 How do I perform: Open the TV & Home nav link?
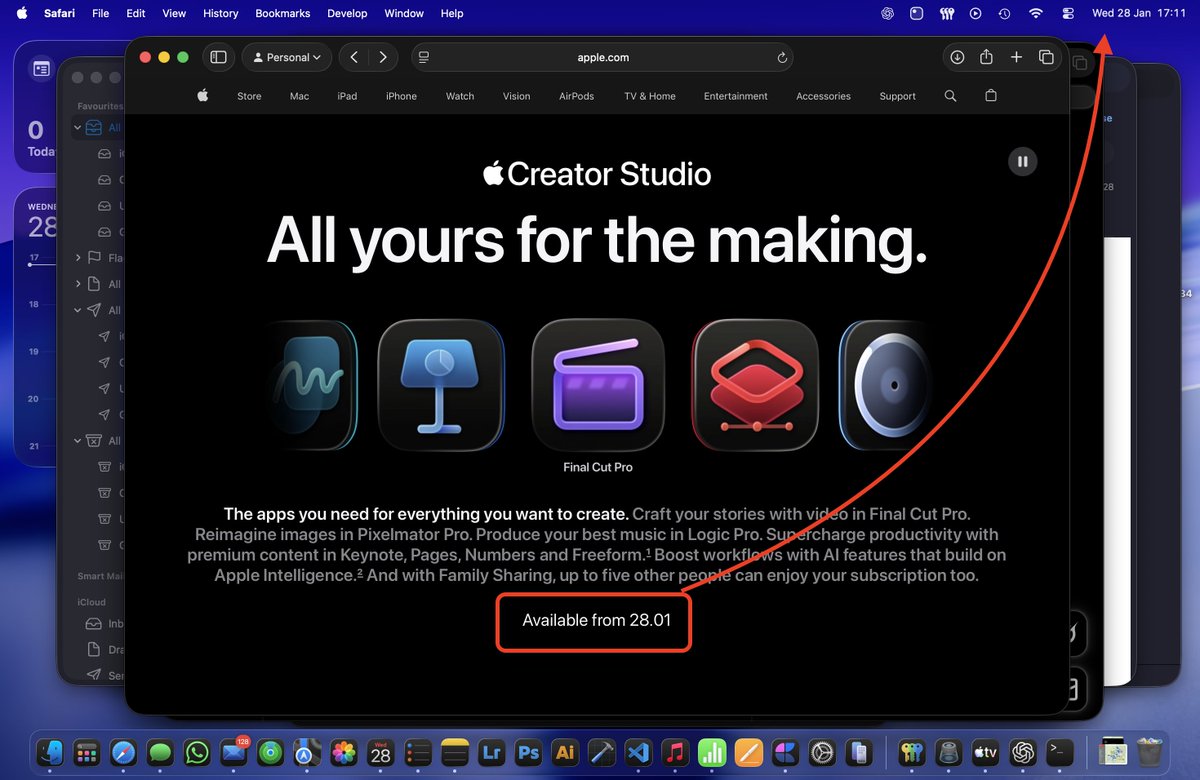(650, 96)
